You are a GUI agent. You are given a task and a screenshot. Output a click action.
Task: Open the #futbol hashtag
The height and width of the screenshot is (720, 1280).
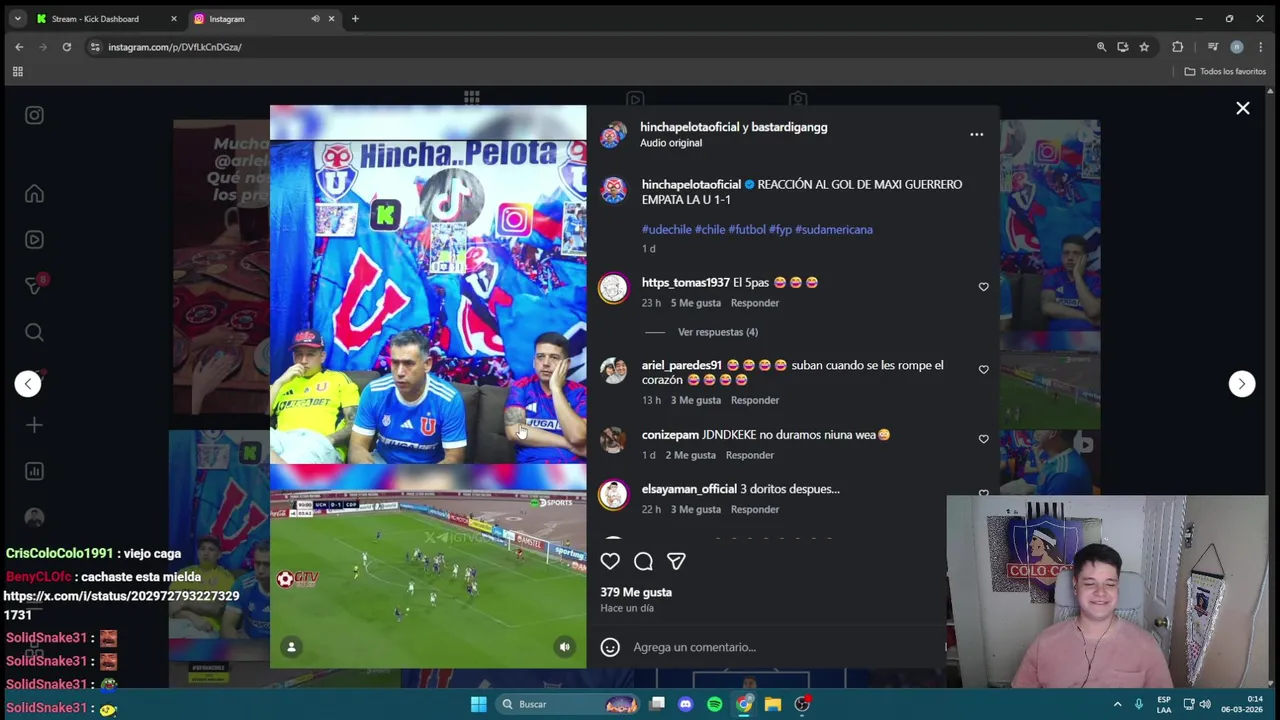point(747,230)
